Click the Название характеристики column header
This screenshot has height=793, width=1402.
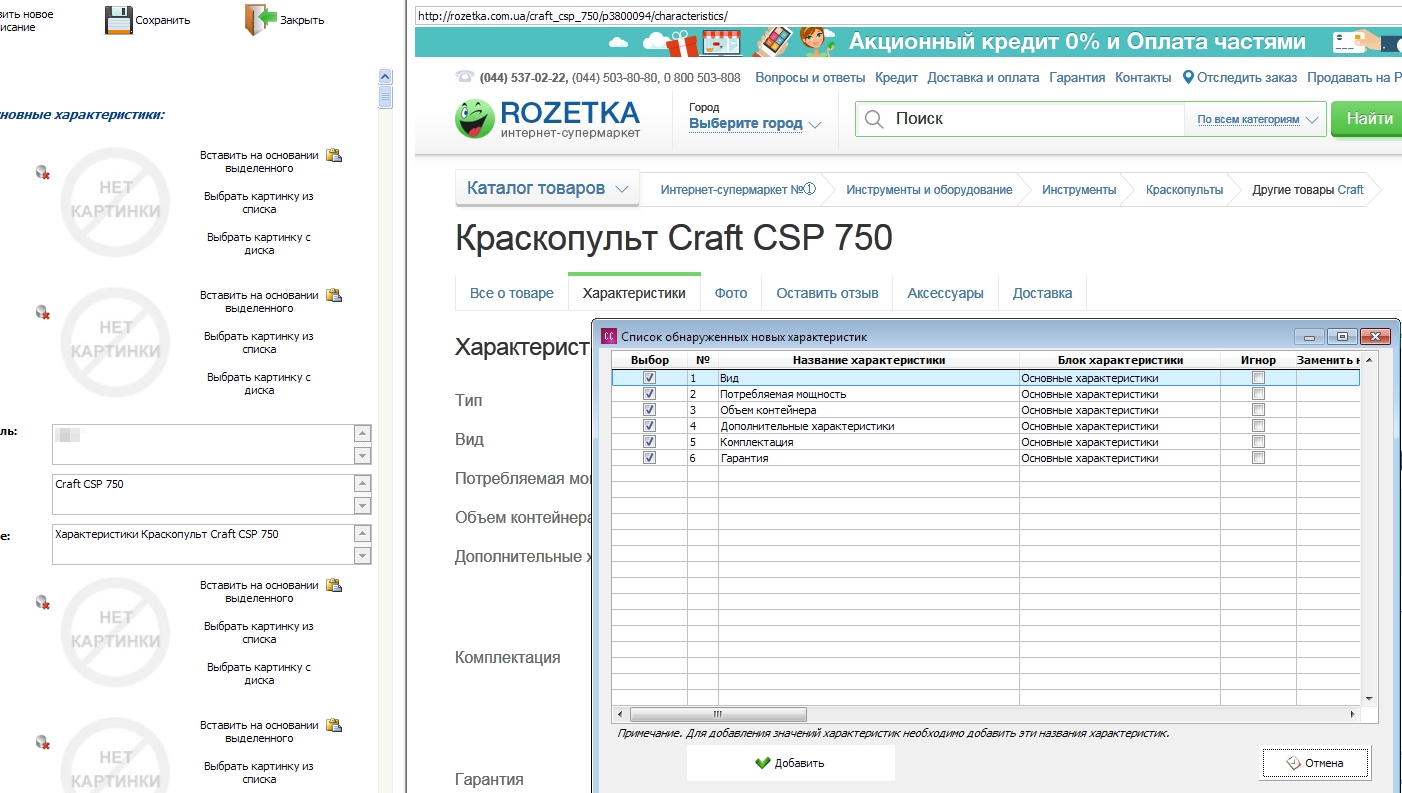click(x=869, y=360)
